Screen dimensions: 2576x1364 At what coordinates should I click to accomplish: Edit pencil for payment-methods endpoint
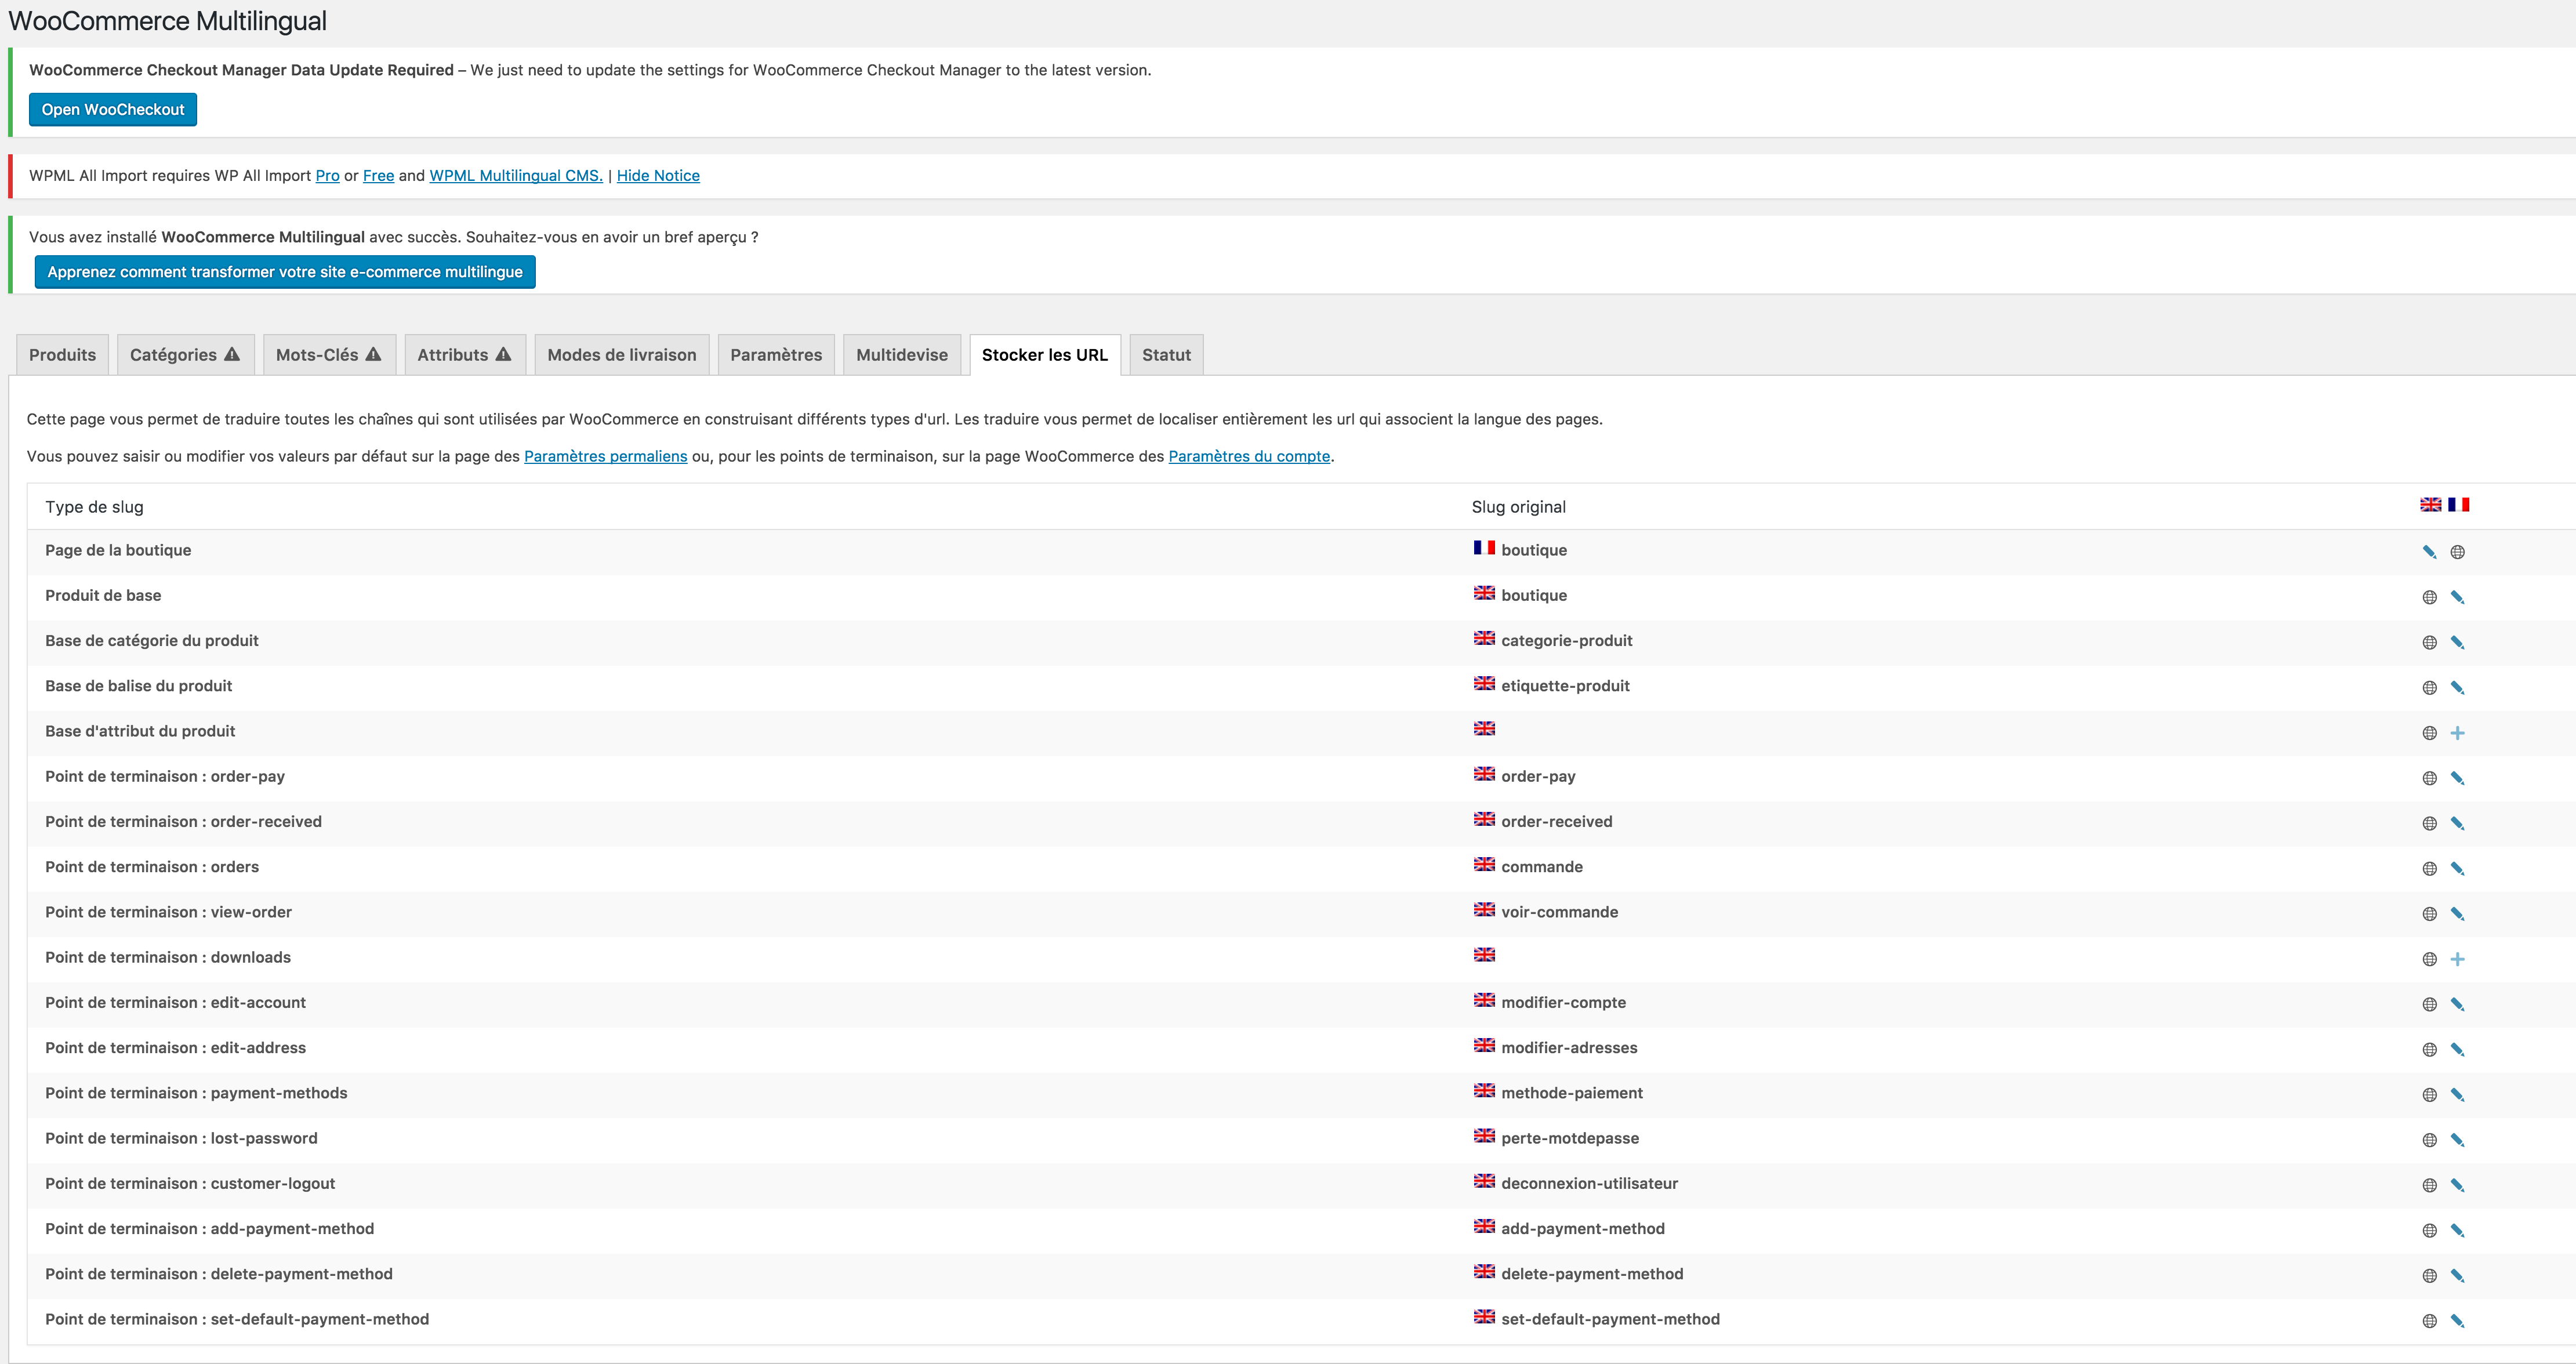(x=2457, y=1095)
